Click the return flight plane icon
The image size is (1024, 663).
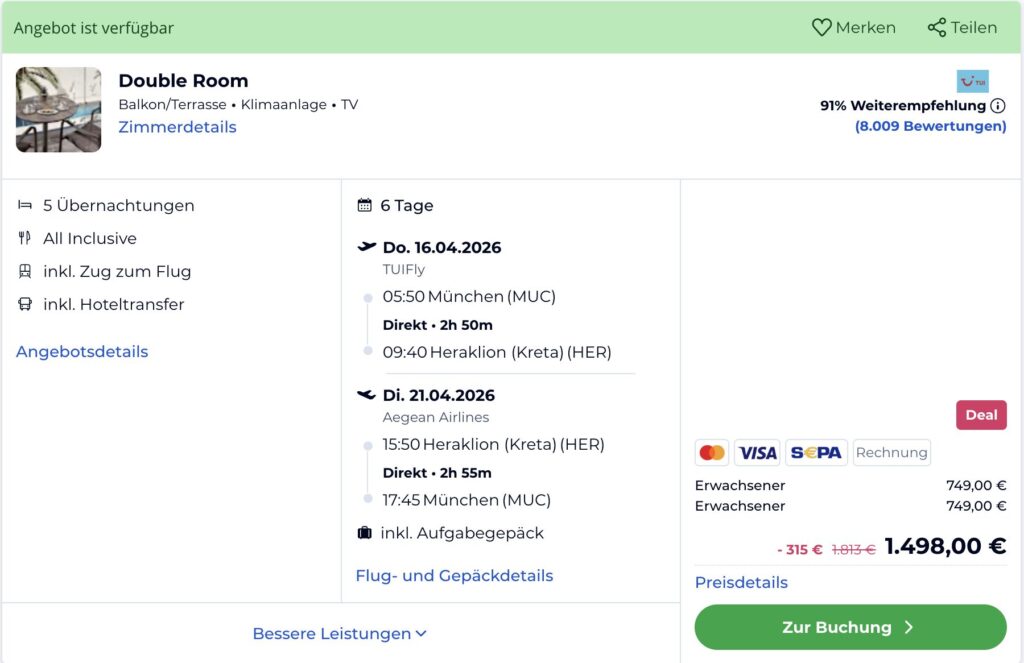(x=366, y=395)
